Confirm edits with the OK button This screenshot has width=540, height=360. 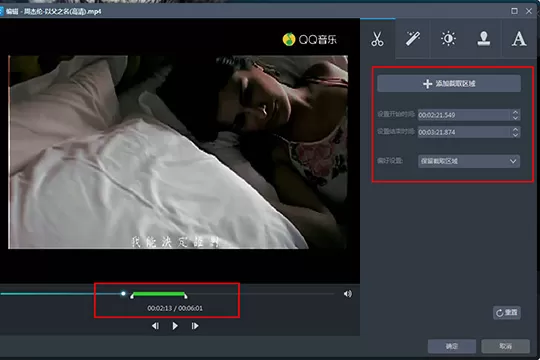coord(452,346)
